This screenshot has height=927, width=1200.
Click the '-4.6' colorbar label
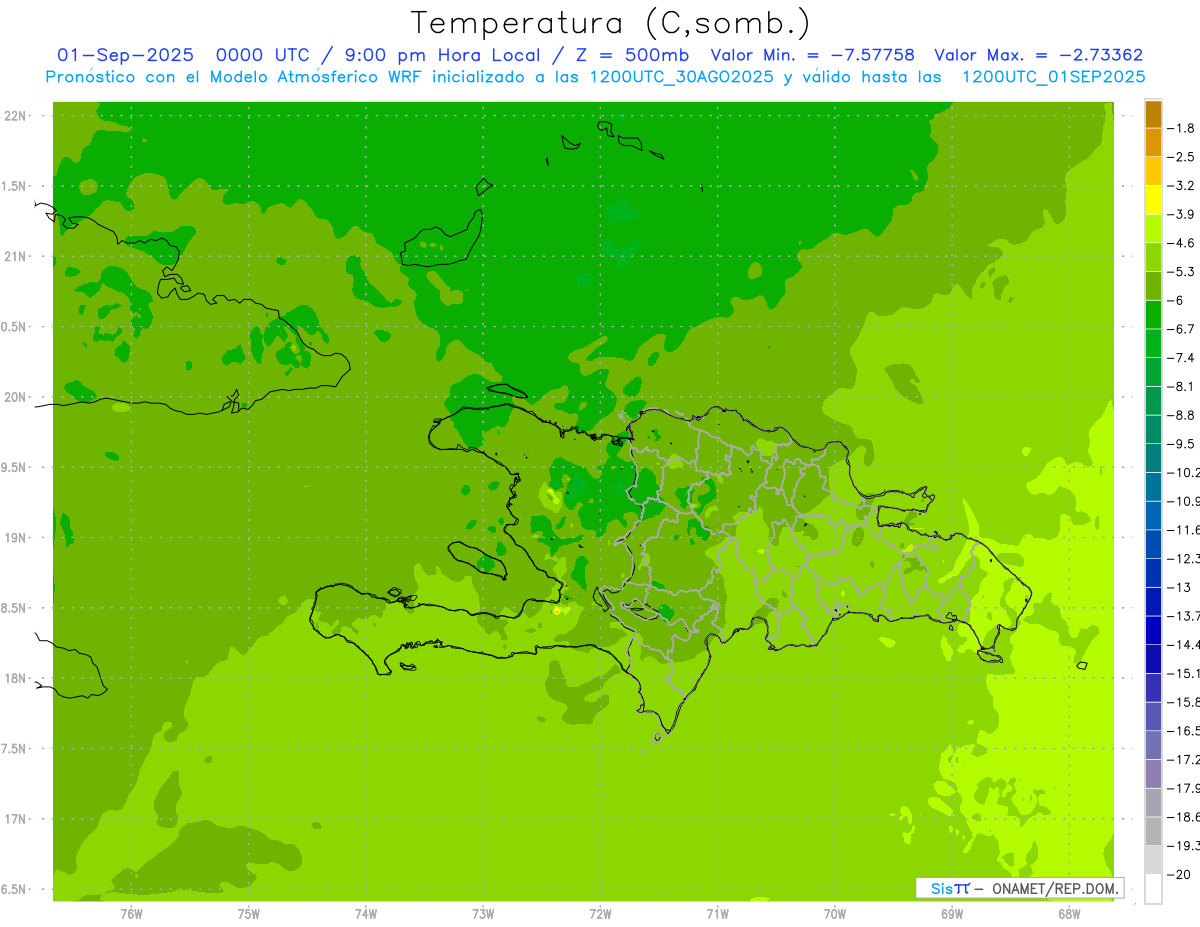(1182, 243)
